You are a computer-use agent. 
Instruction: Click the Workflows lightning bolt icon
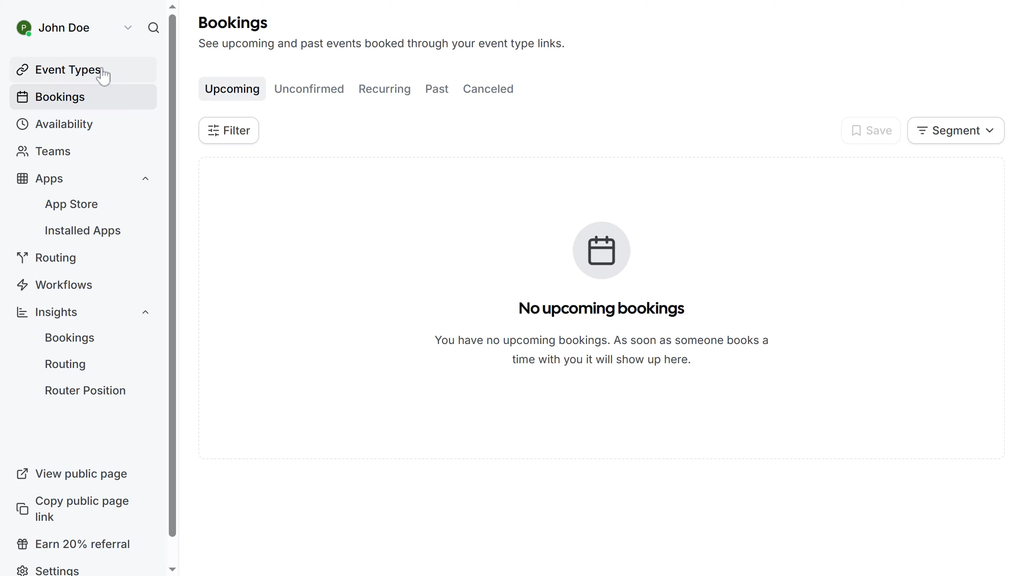pos(22,285)
